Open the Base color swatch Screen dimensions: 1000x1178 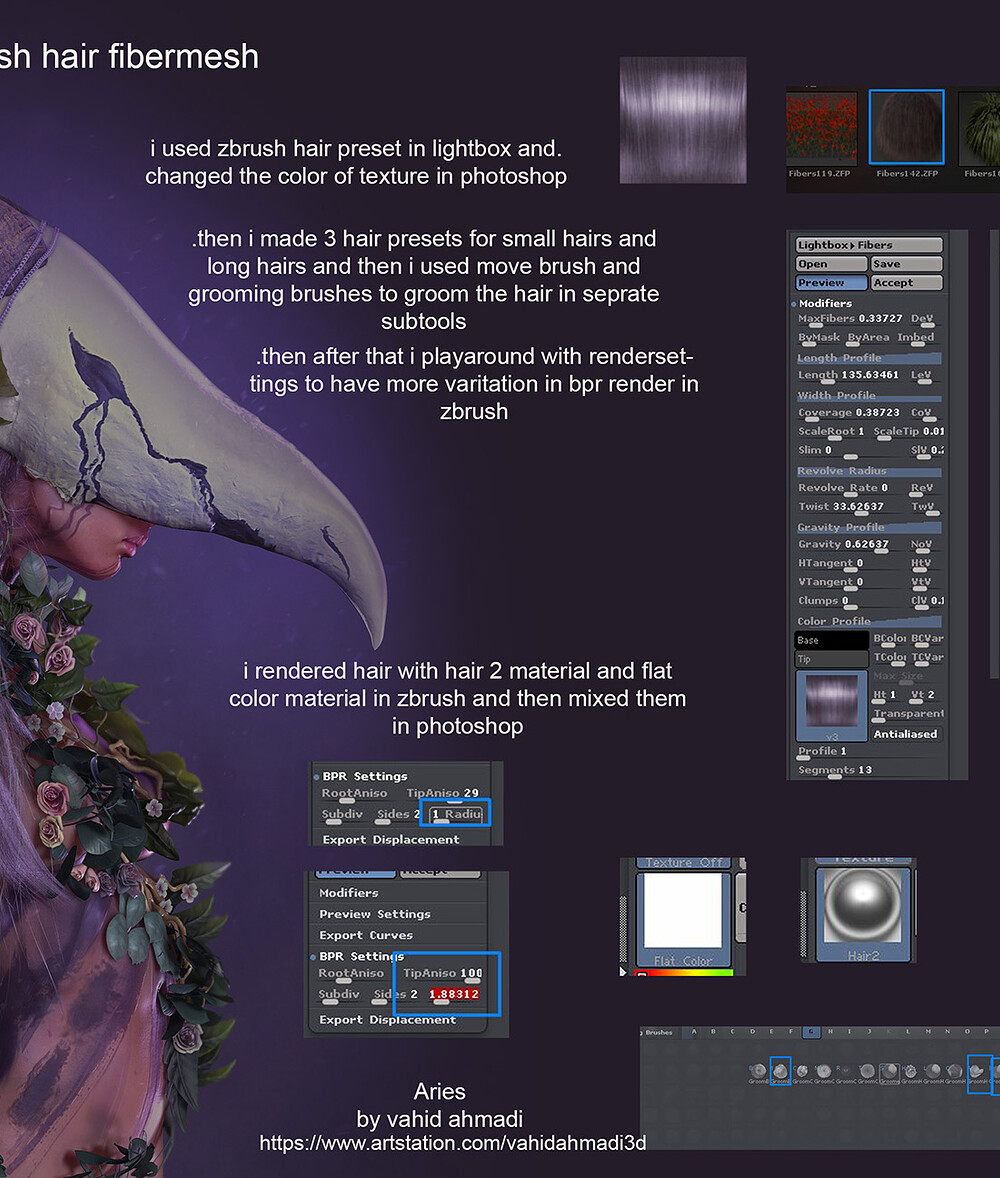832,640
